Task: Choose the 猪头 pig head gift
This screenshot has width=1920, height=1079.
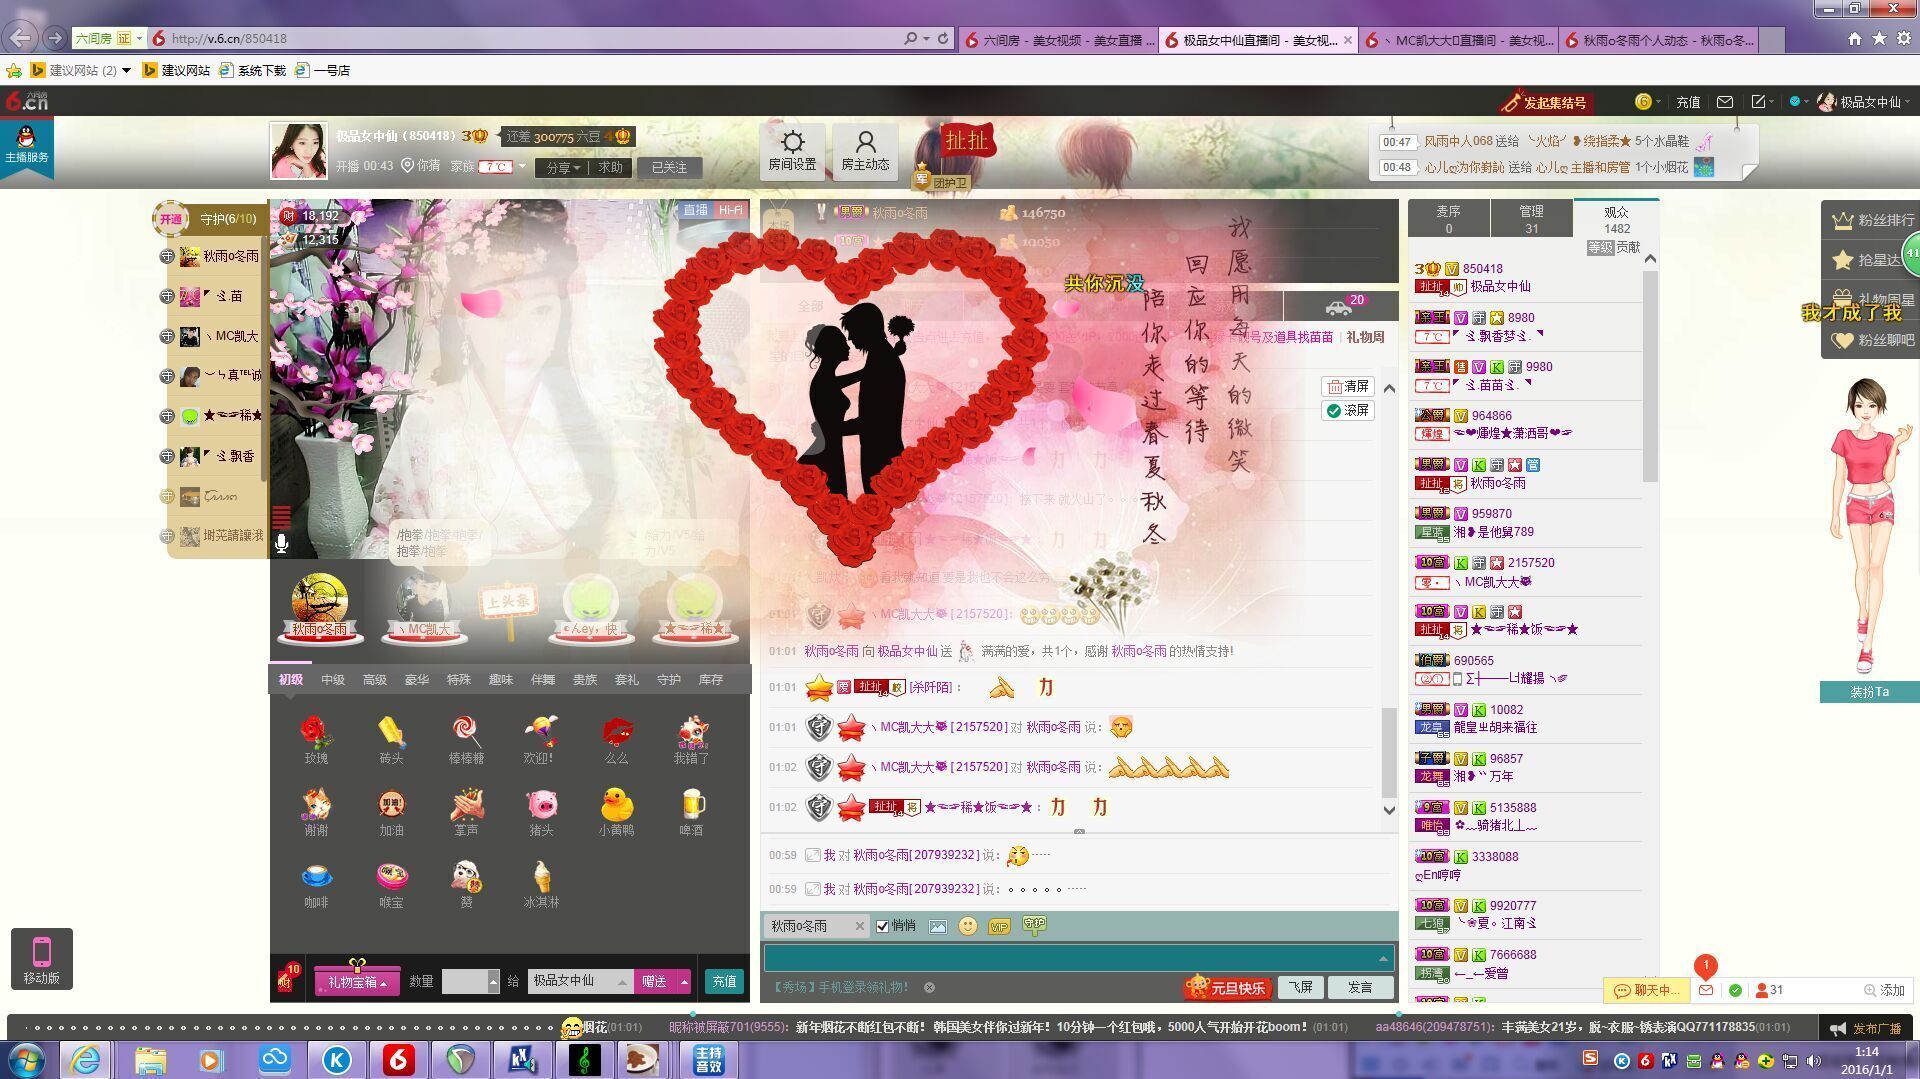Action: point(541,804)
